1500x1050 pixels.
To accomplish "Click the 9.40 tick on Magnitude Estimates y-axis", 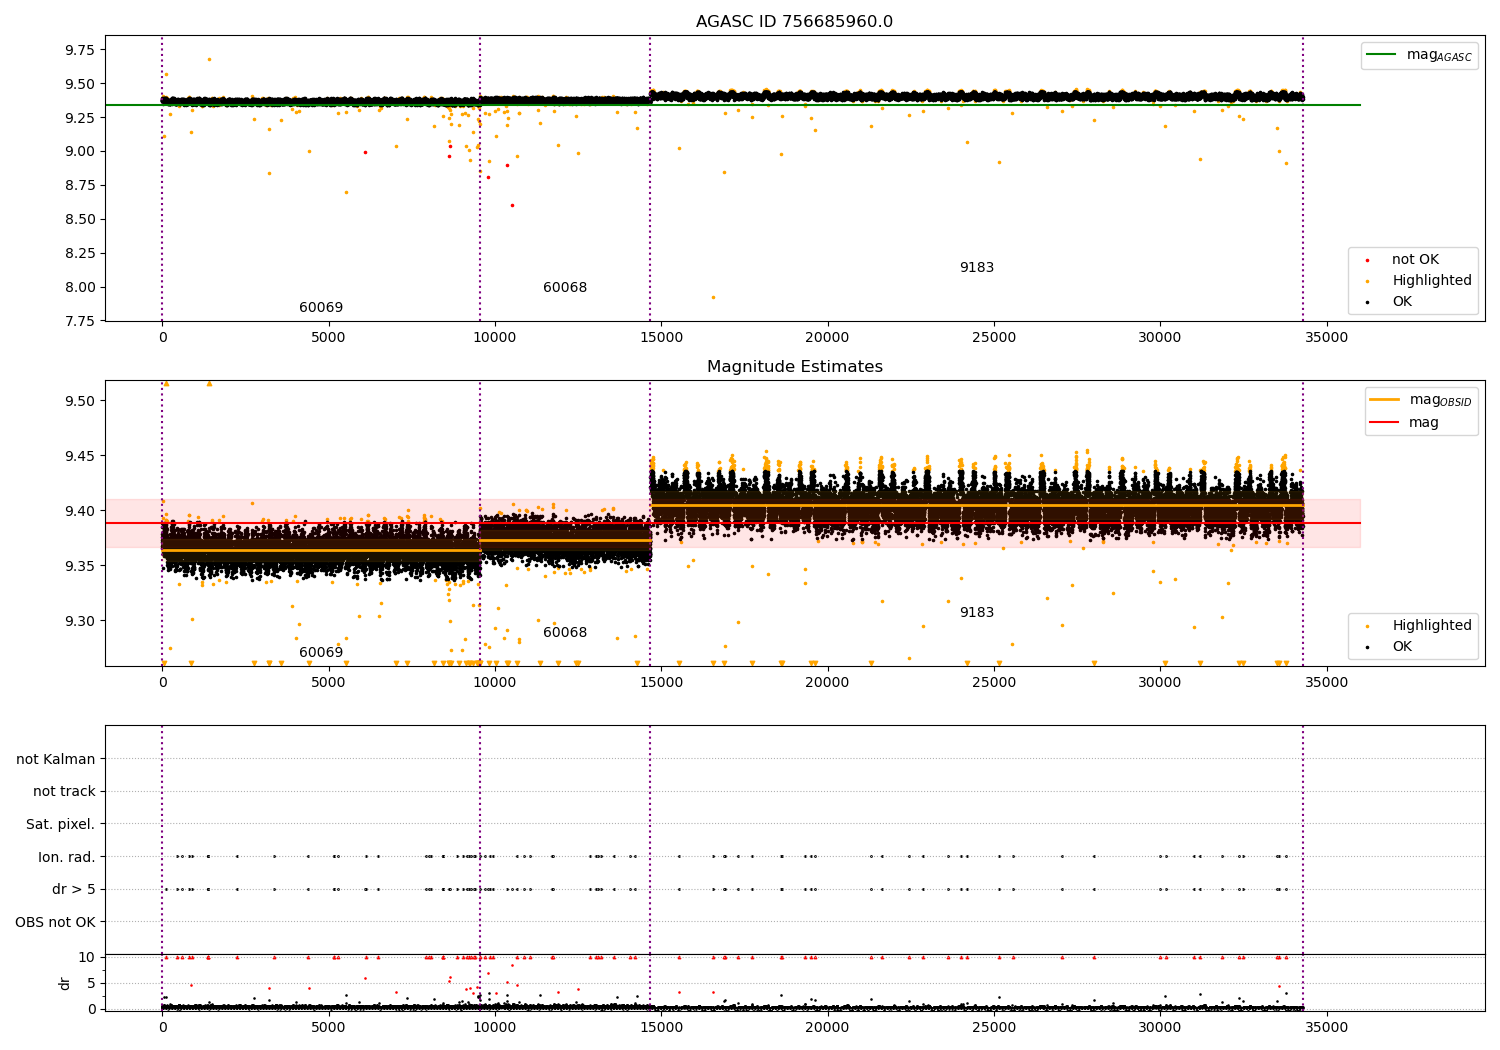I will click(79, 511).
